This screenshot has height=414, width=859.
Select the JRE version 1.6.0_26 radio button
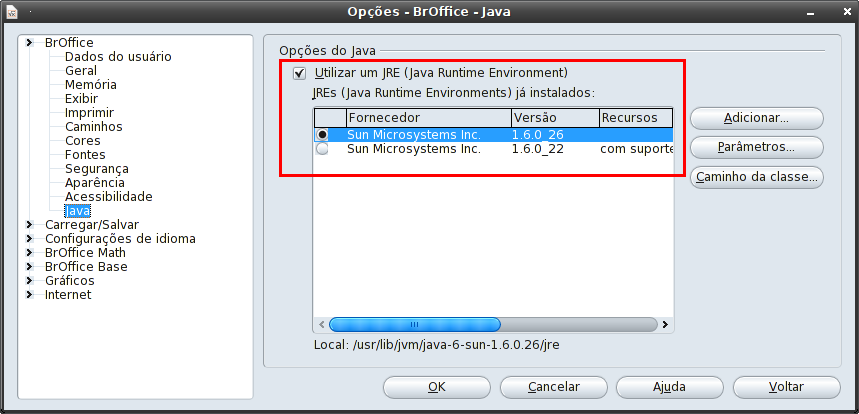322,135
